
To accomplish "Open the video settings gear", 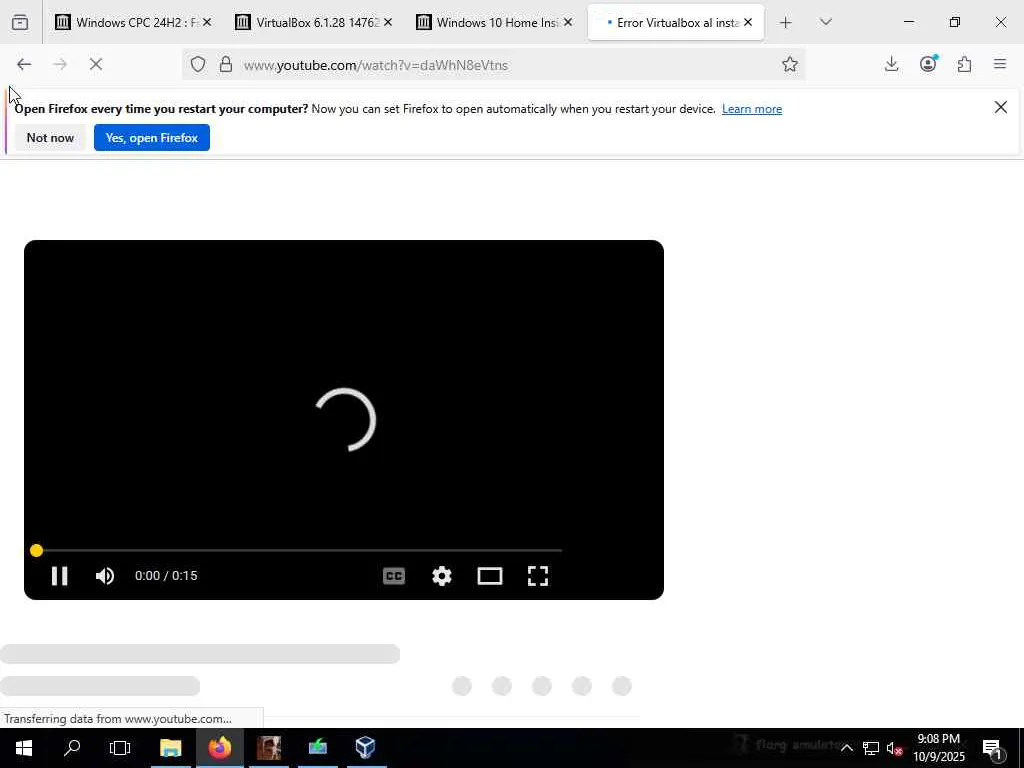I will click(x=442, y=576).
